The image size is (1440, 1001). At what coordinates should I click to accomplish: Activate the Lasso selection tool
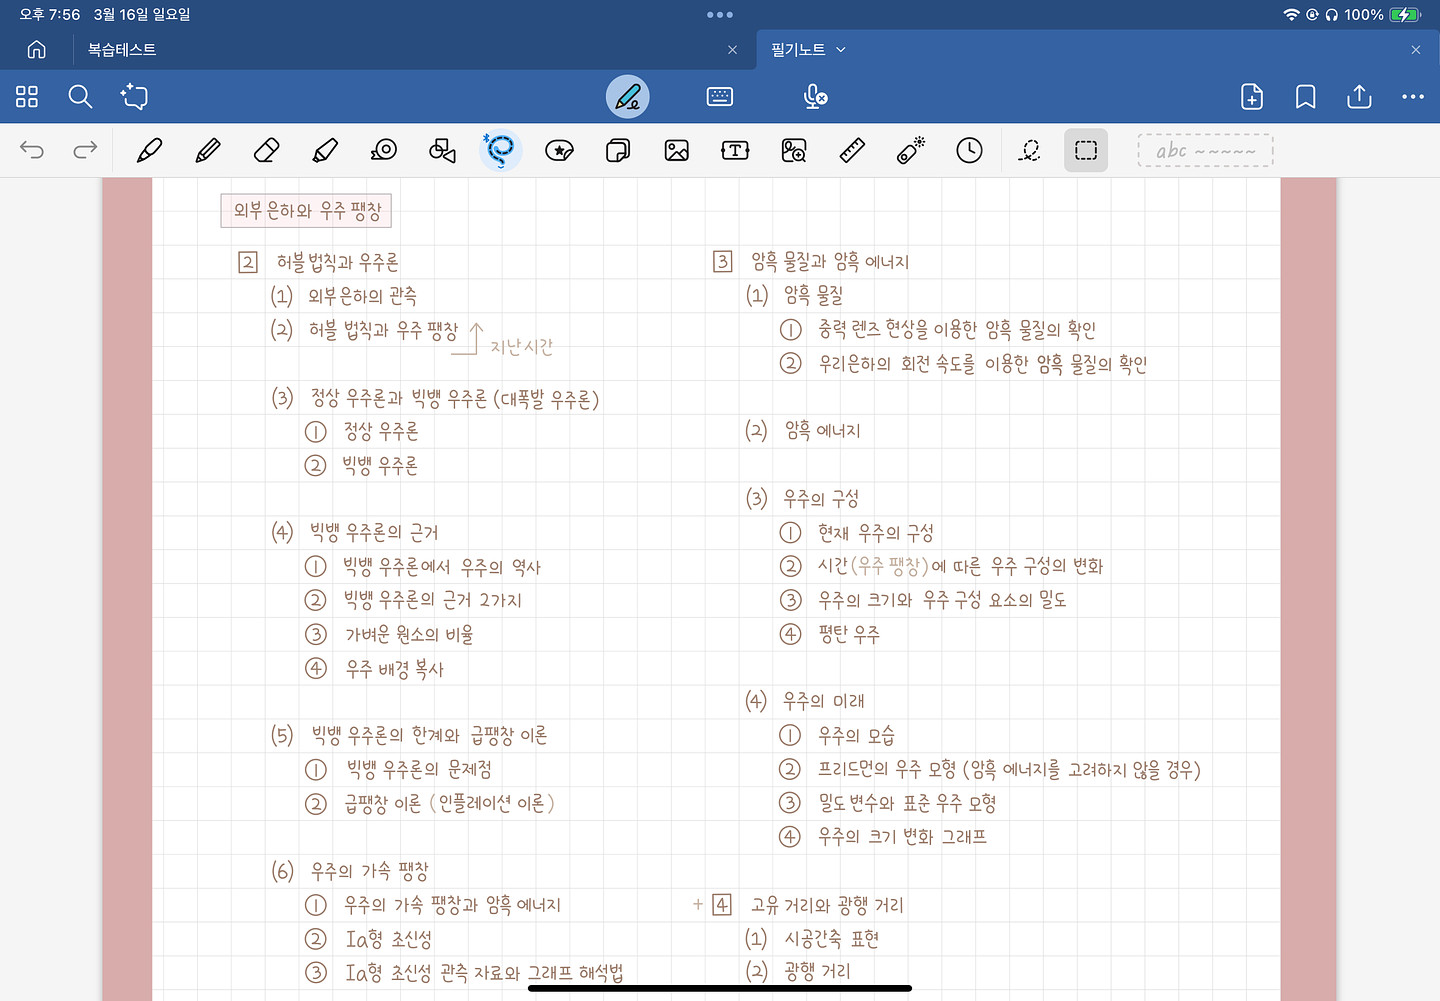(501, 151)
